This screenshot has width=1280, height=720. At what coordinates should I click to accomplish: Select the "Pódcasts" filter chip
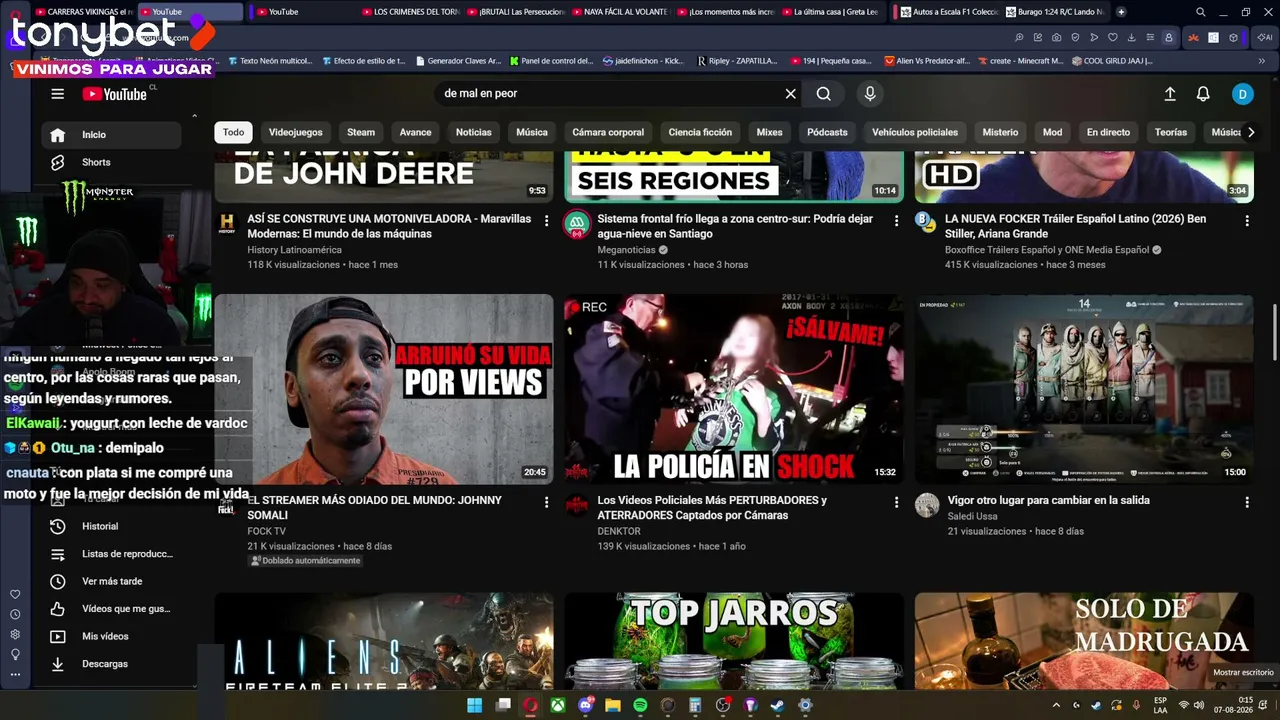tap(827, 132)
